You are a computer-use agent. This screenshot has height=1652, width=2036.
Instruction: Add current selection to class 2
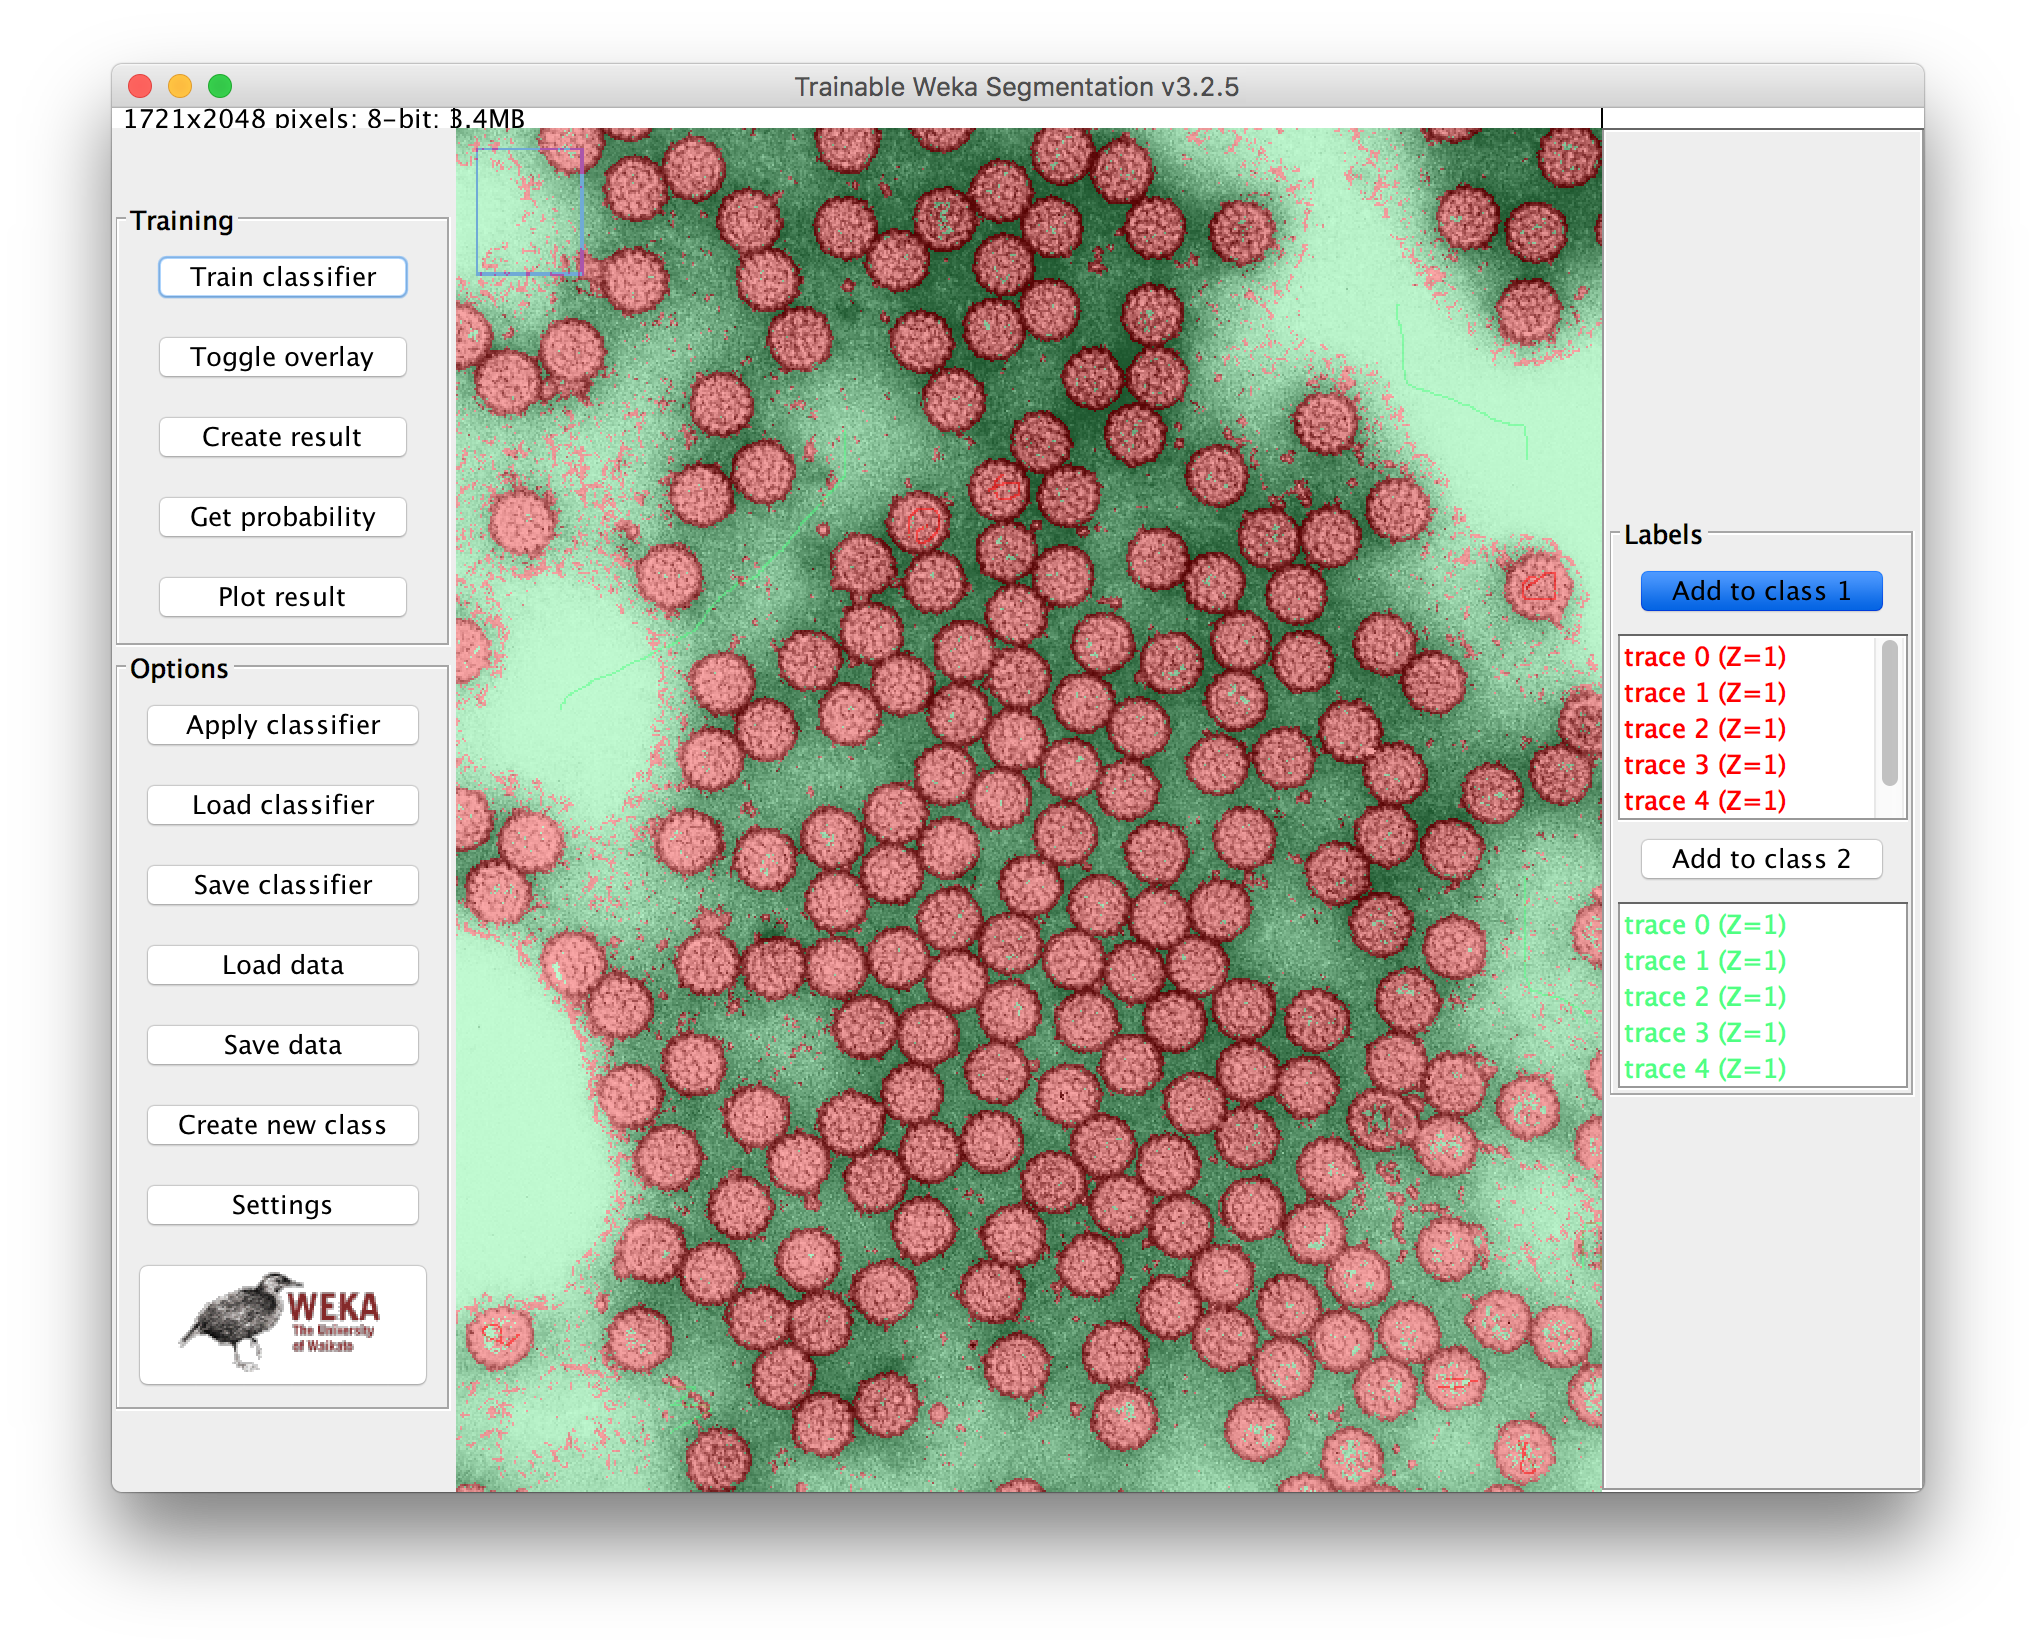(x=1761, y=859)
